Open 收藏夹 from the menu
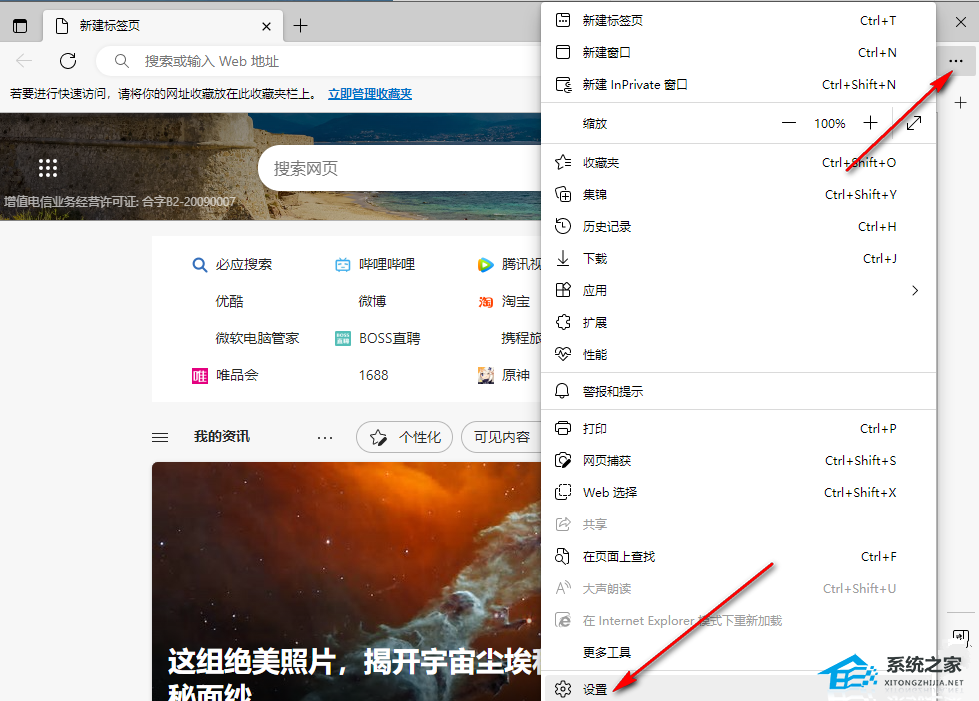This screenshot has height=701, width=979. tap(739, 162)
